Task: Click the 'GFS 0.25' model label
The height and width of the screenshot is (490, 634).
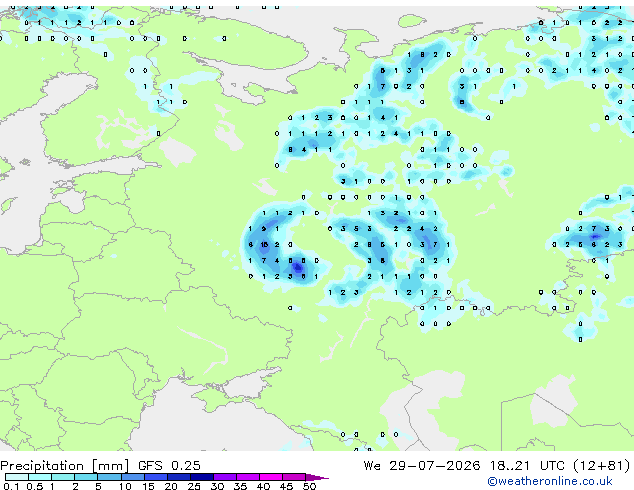Action: click(169, 466)
